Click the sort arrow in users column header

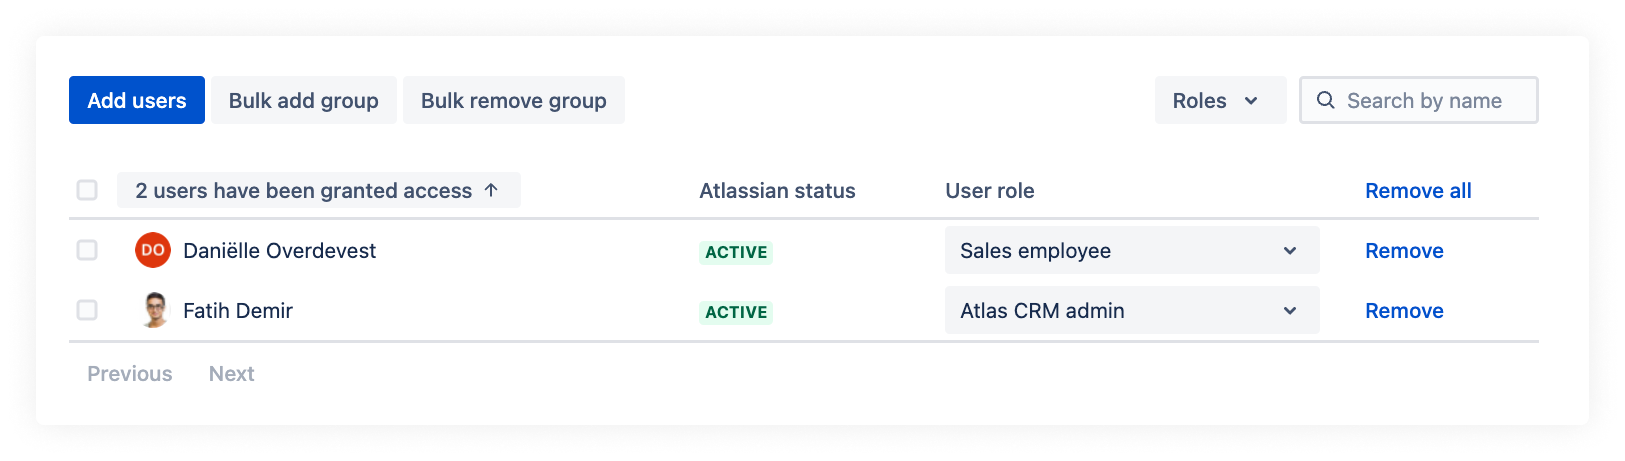[x=491, y=190]
